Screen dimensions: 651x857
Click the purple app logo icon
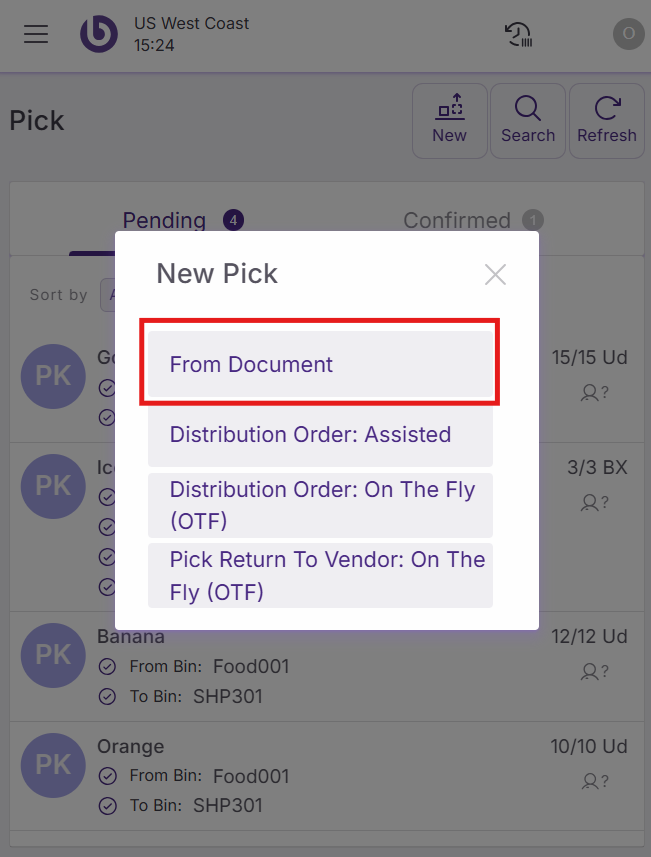[99, 34]
